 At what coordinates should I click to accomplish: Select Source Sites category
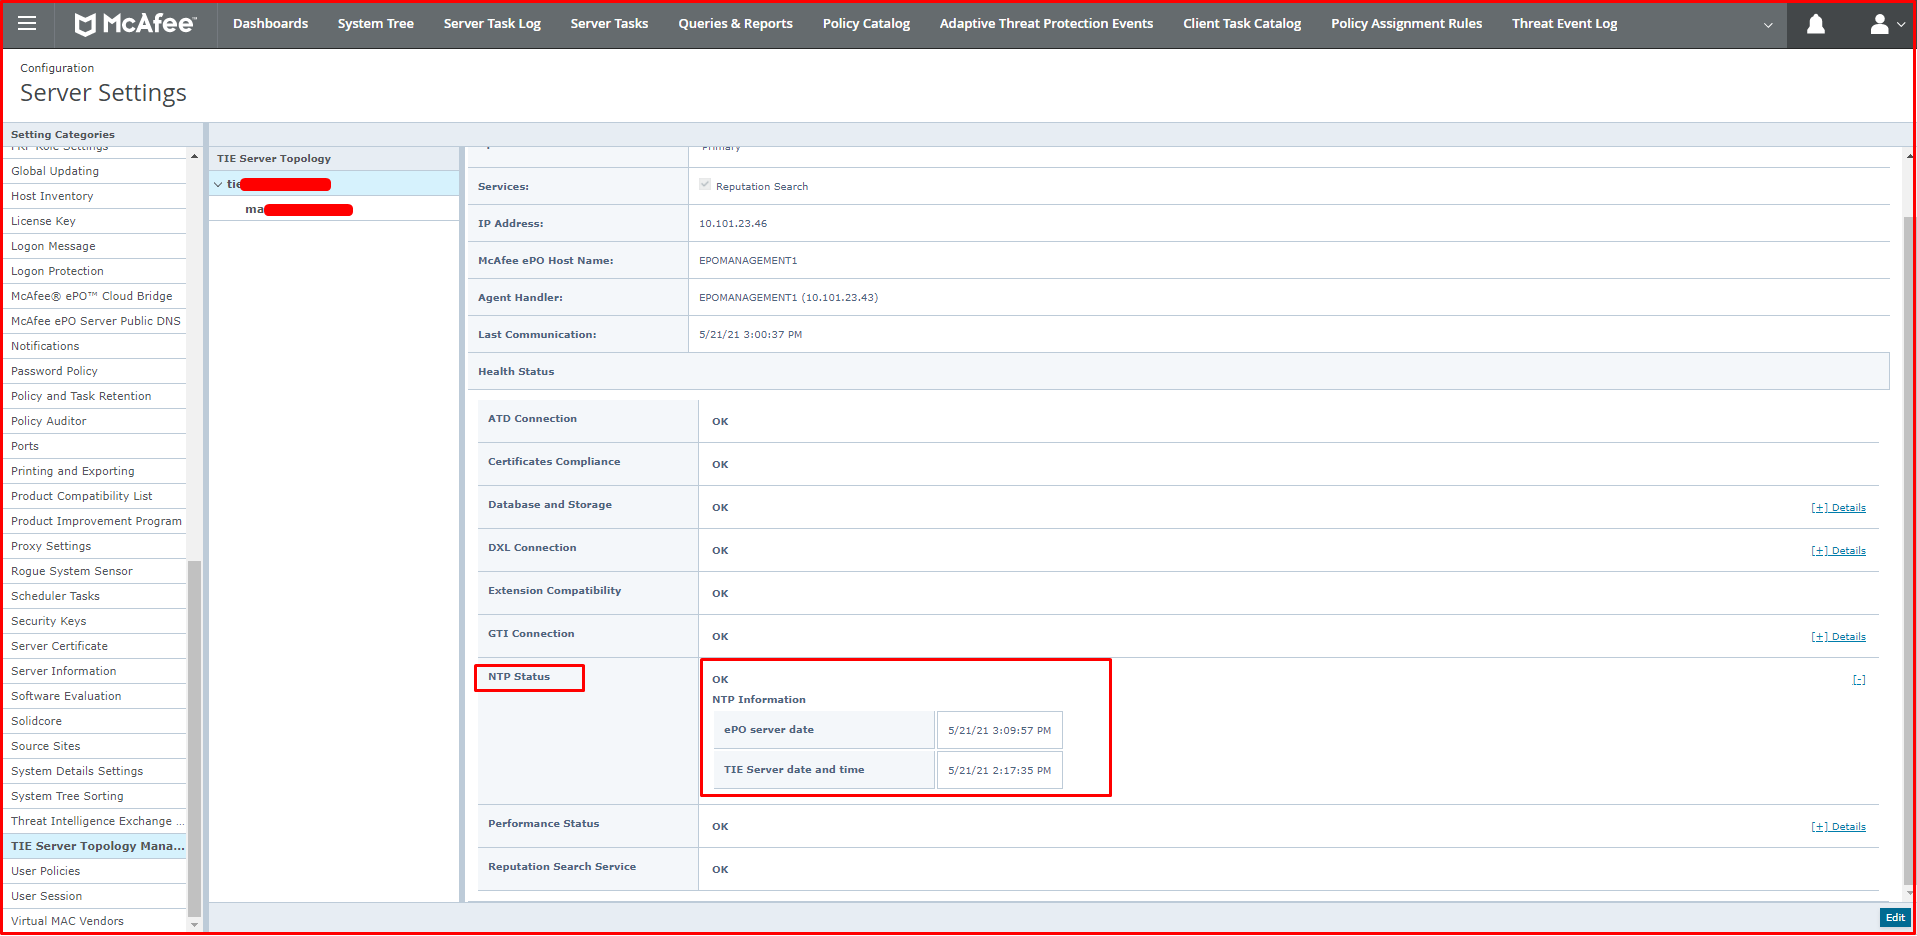[x=94, y=746]
